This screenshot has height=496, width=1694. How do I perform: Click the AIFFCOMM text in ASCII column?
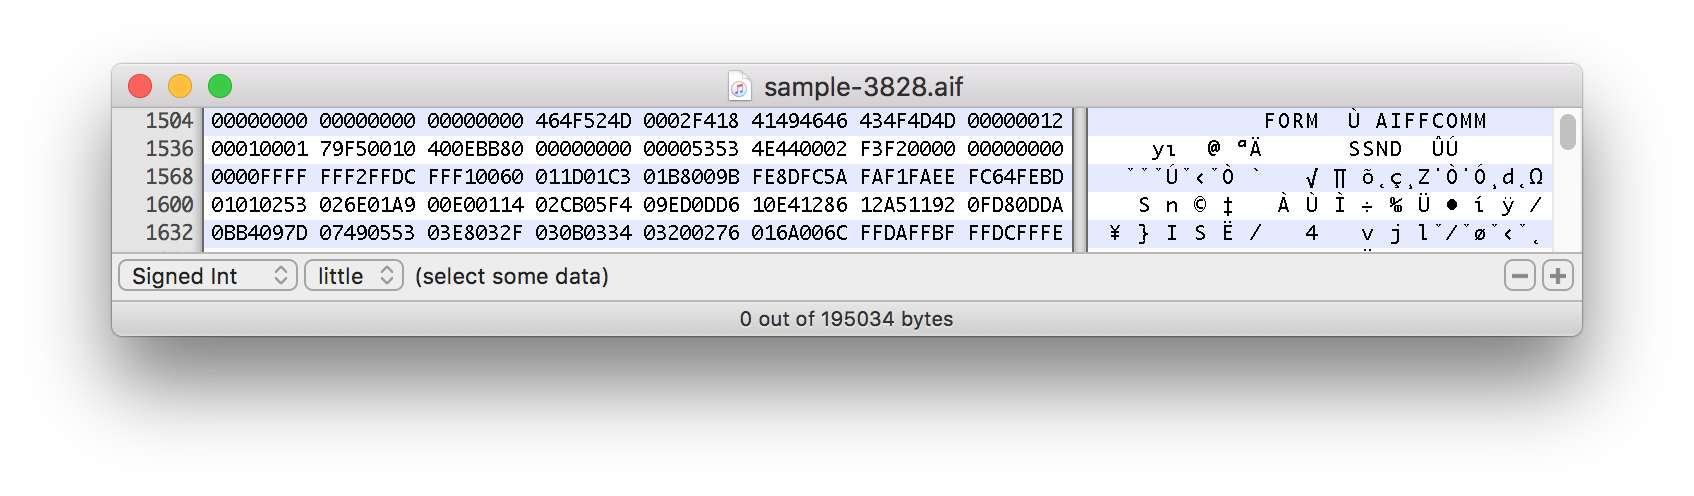pyautogui.click(x=1431, y=121)
